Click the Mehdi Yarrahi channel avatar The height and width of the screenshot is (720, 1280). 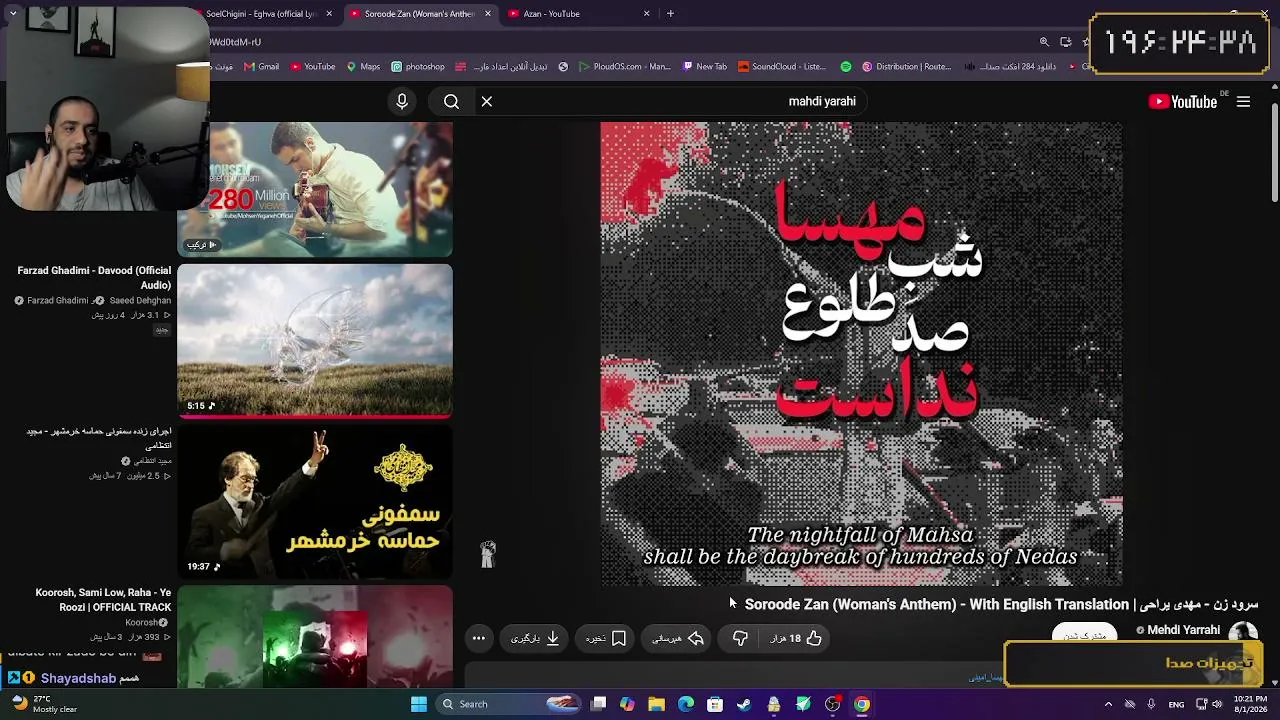tap(1243, 632)
